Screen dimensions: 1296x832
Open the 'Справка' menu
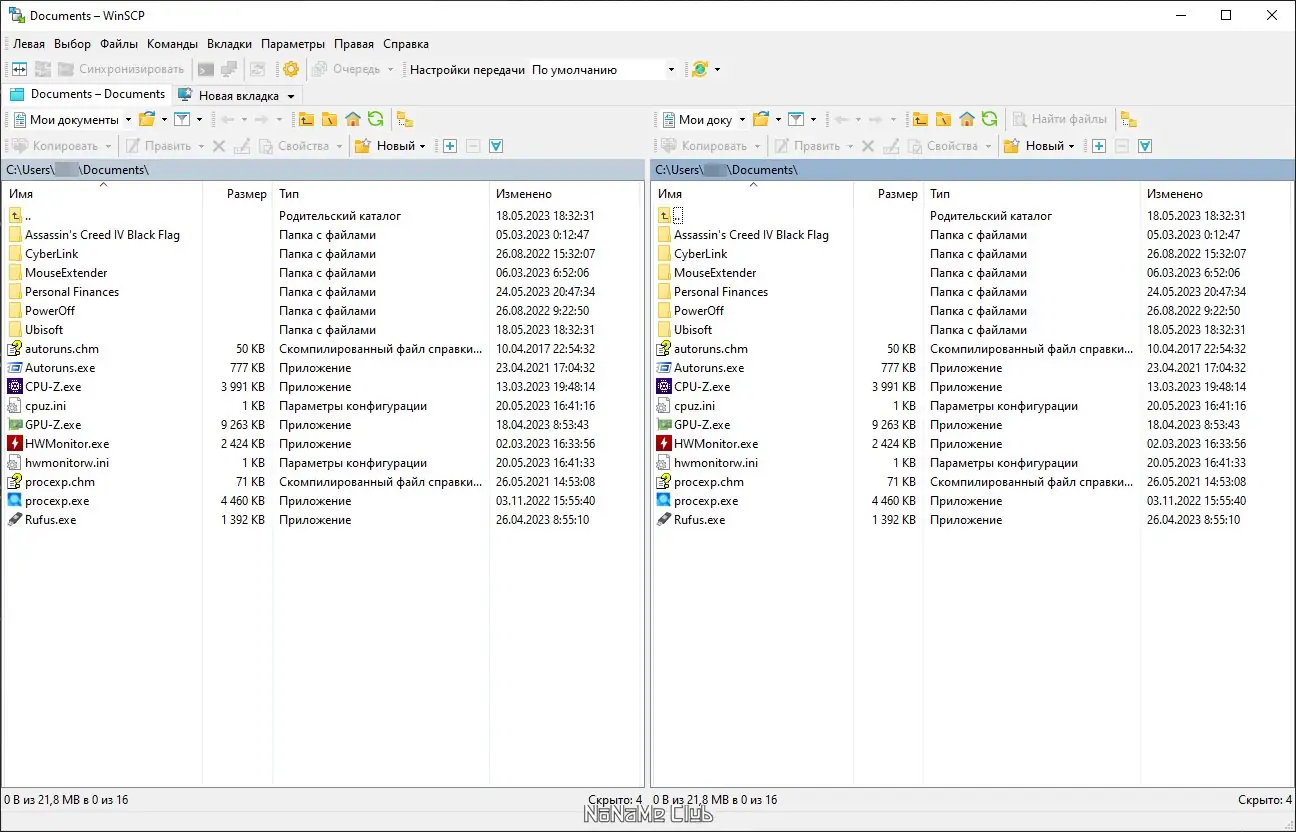(406, 44)
